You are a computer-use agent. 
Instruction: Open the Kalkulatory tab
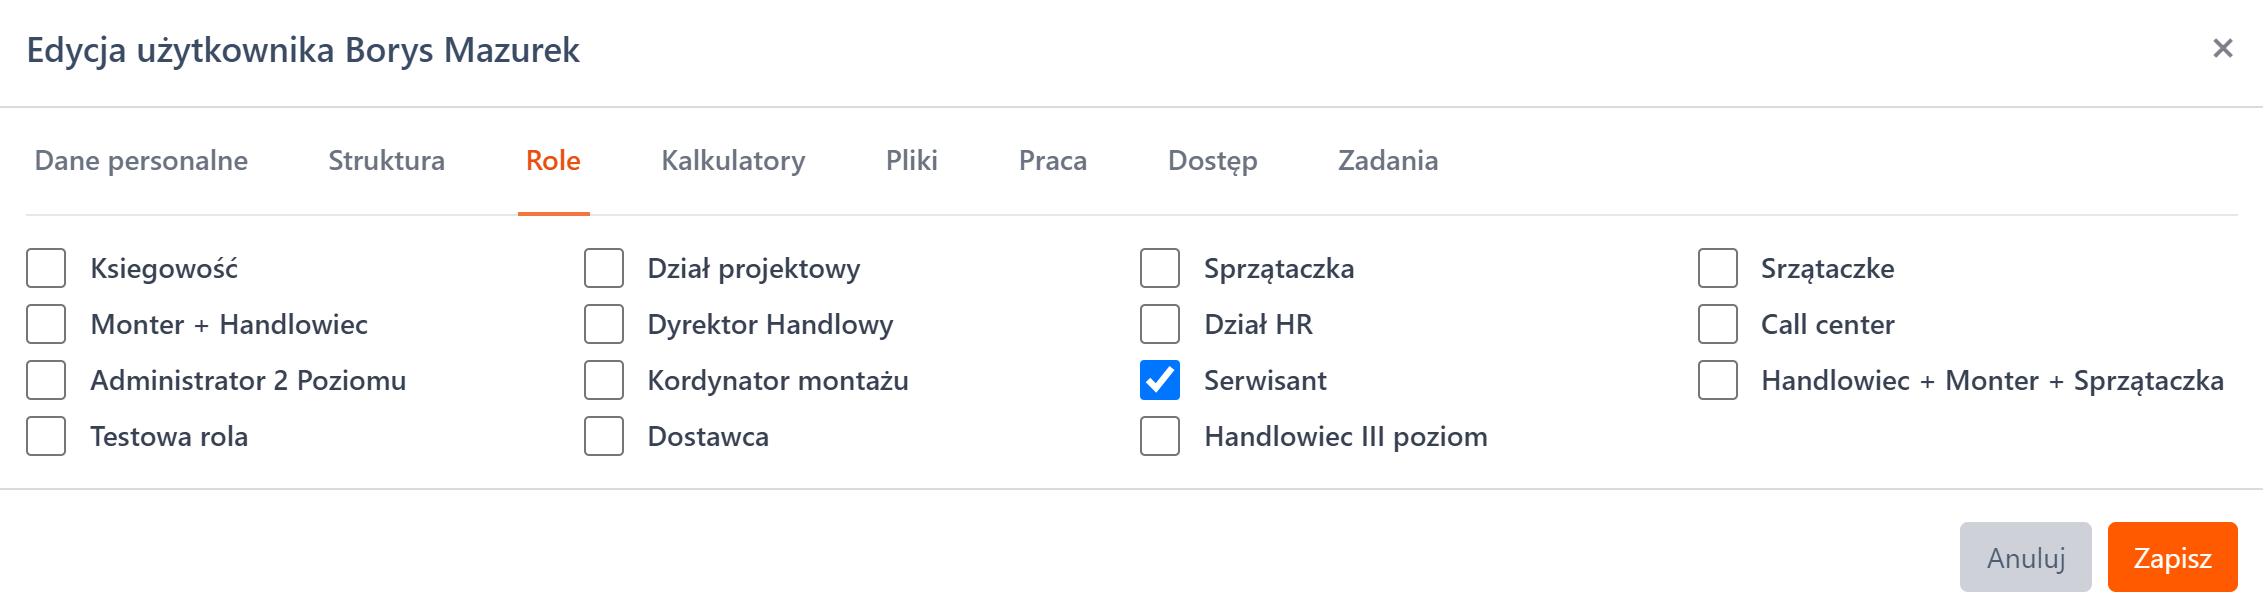(x=733, y=161)
